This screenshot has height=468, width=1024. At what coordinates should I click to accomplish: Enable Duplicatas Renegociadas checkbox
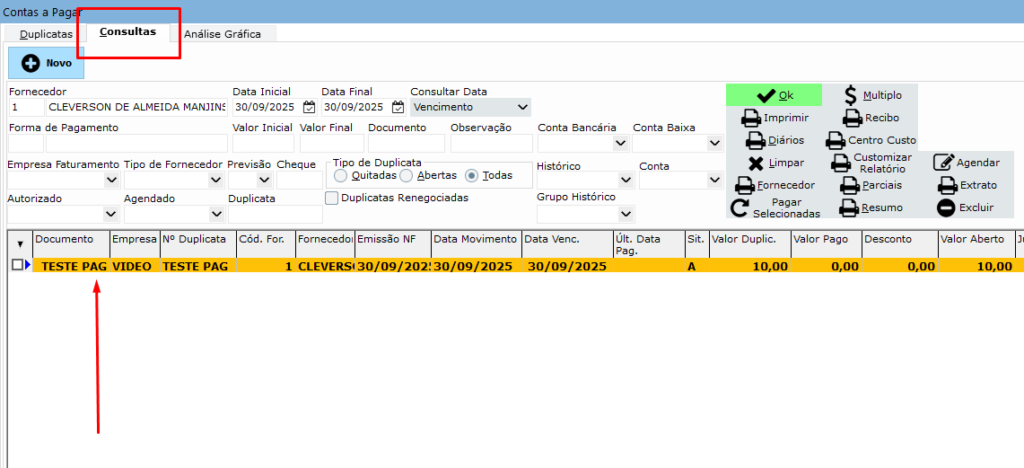pos(331,198)
